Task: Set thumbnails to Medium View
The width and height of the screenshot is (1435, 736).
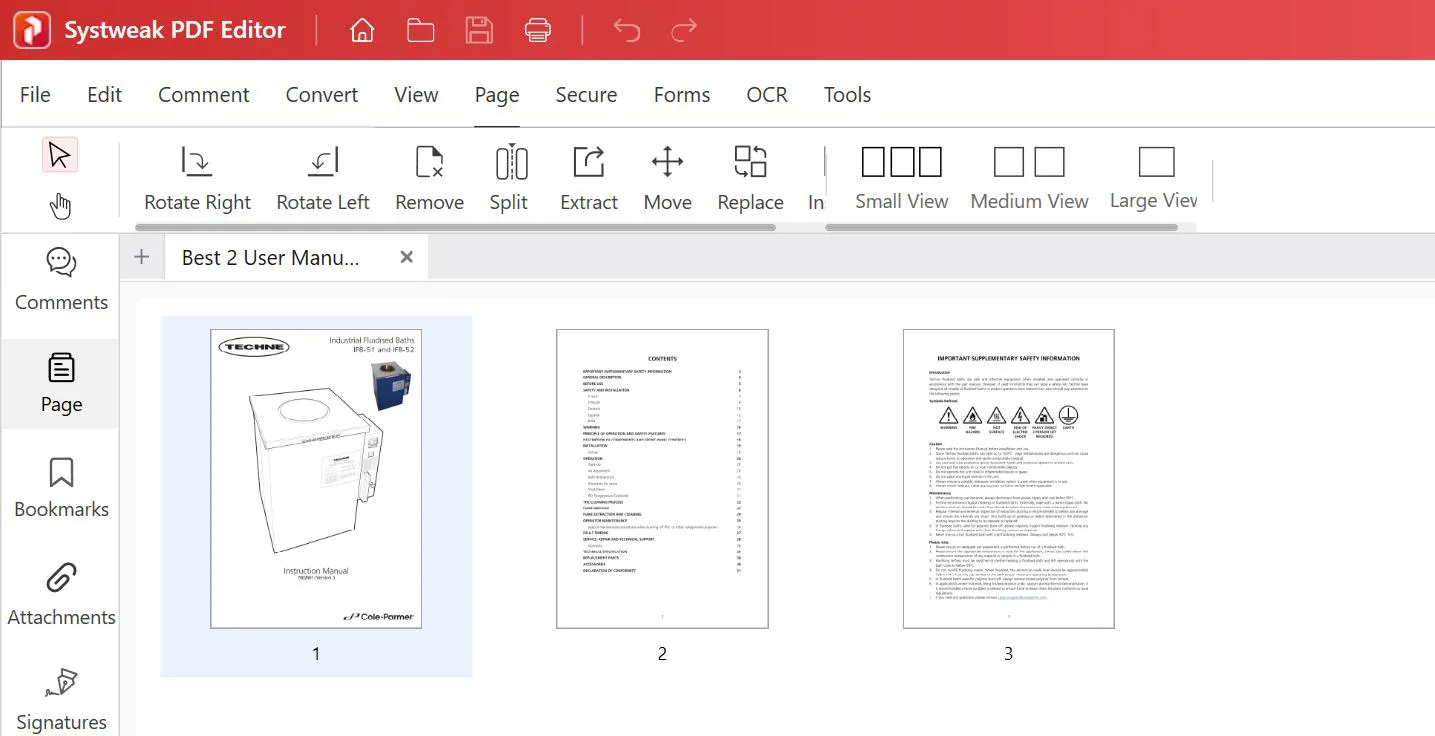Action: [1028, 163]
